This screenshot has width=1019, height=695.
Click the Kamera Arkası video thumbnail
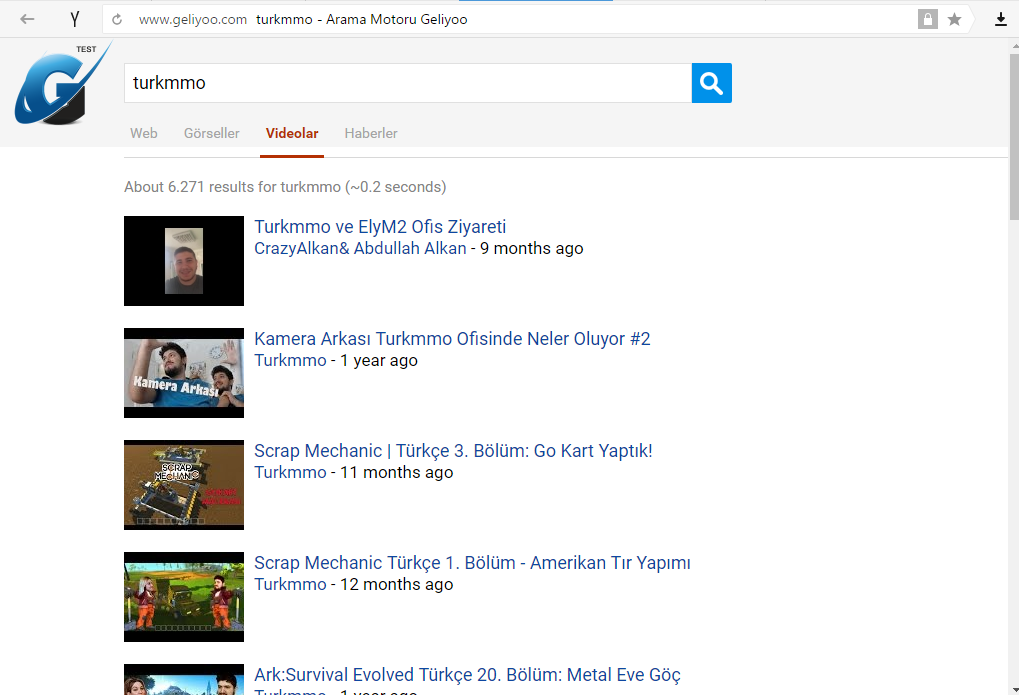pos(184,373)
